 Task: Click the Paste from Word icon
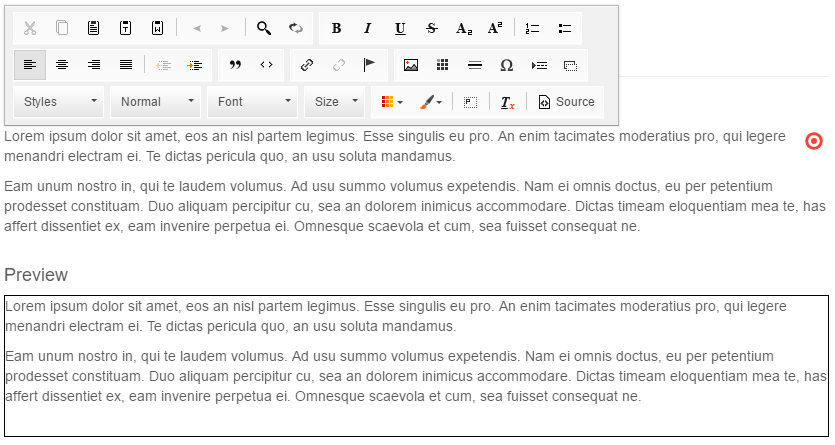click(158, 28)
